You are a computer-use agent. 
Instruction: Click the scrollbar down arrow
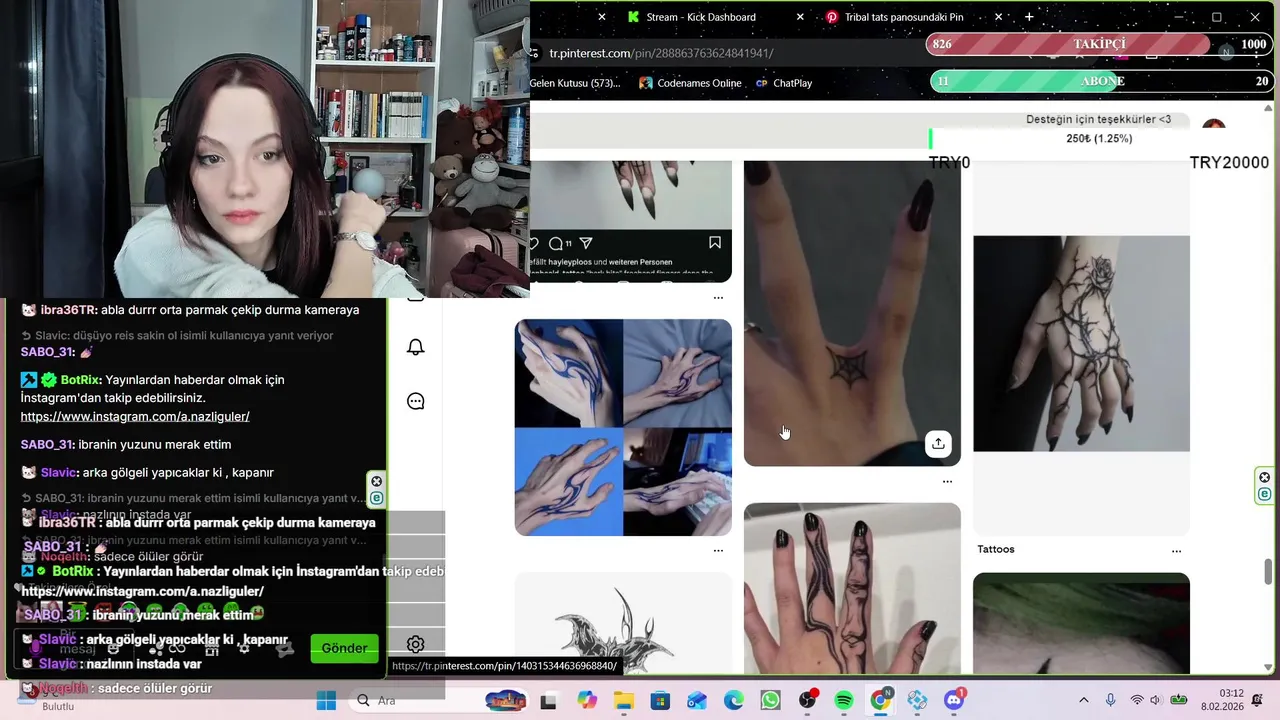(x=1269, y=666)
